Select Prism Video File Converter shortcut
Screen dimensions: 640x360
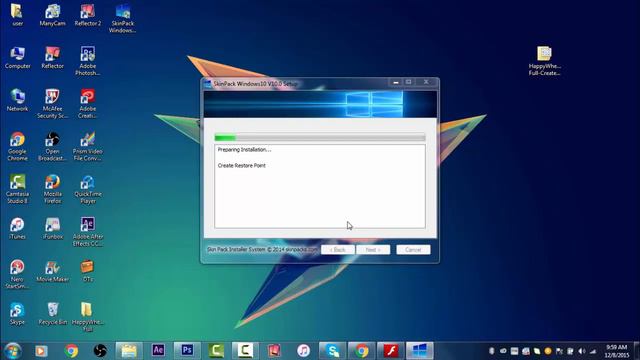[x=87, y=146]
